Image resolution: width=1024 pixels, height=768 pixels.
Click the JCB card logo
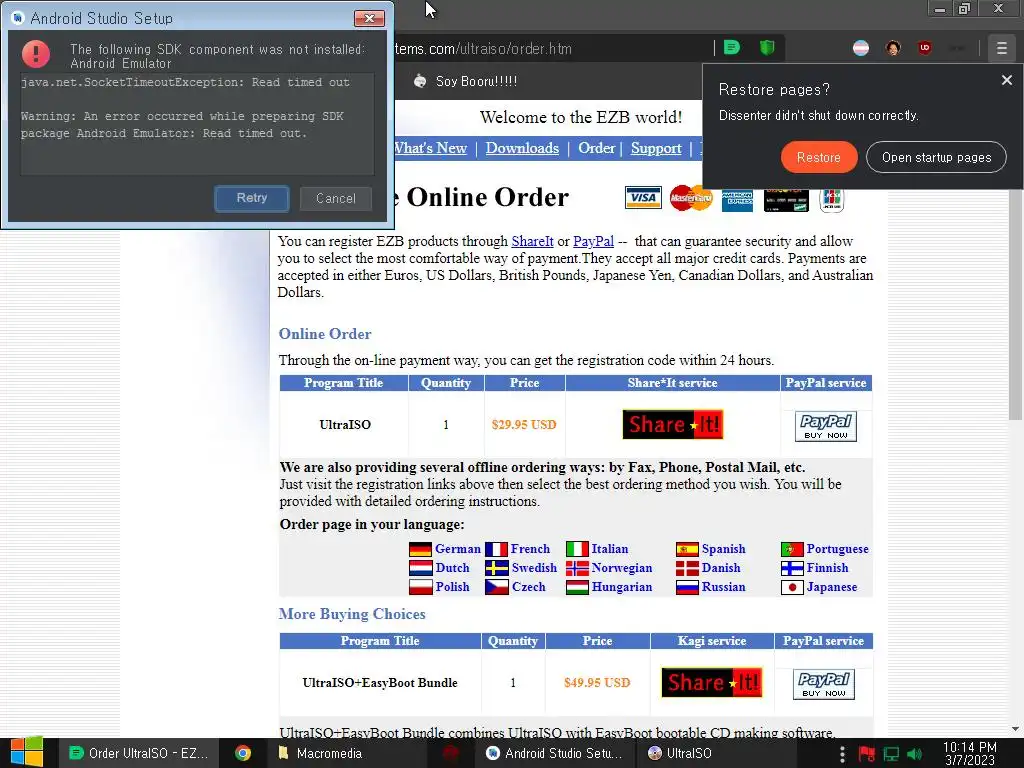click(x=831, y=199)
